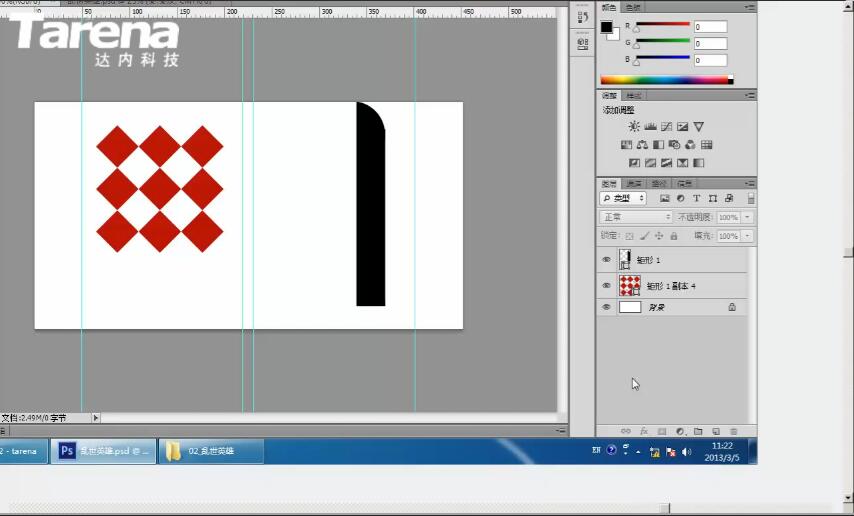
Task: Hide the 矩形 1 layer
Action: [606, 260]
